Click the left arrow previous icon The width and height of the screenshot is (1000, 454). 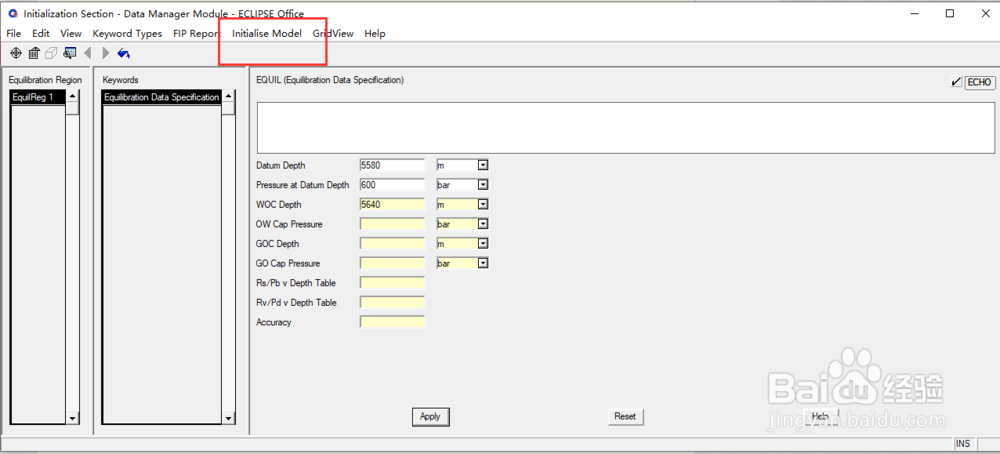[88, 54]
